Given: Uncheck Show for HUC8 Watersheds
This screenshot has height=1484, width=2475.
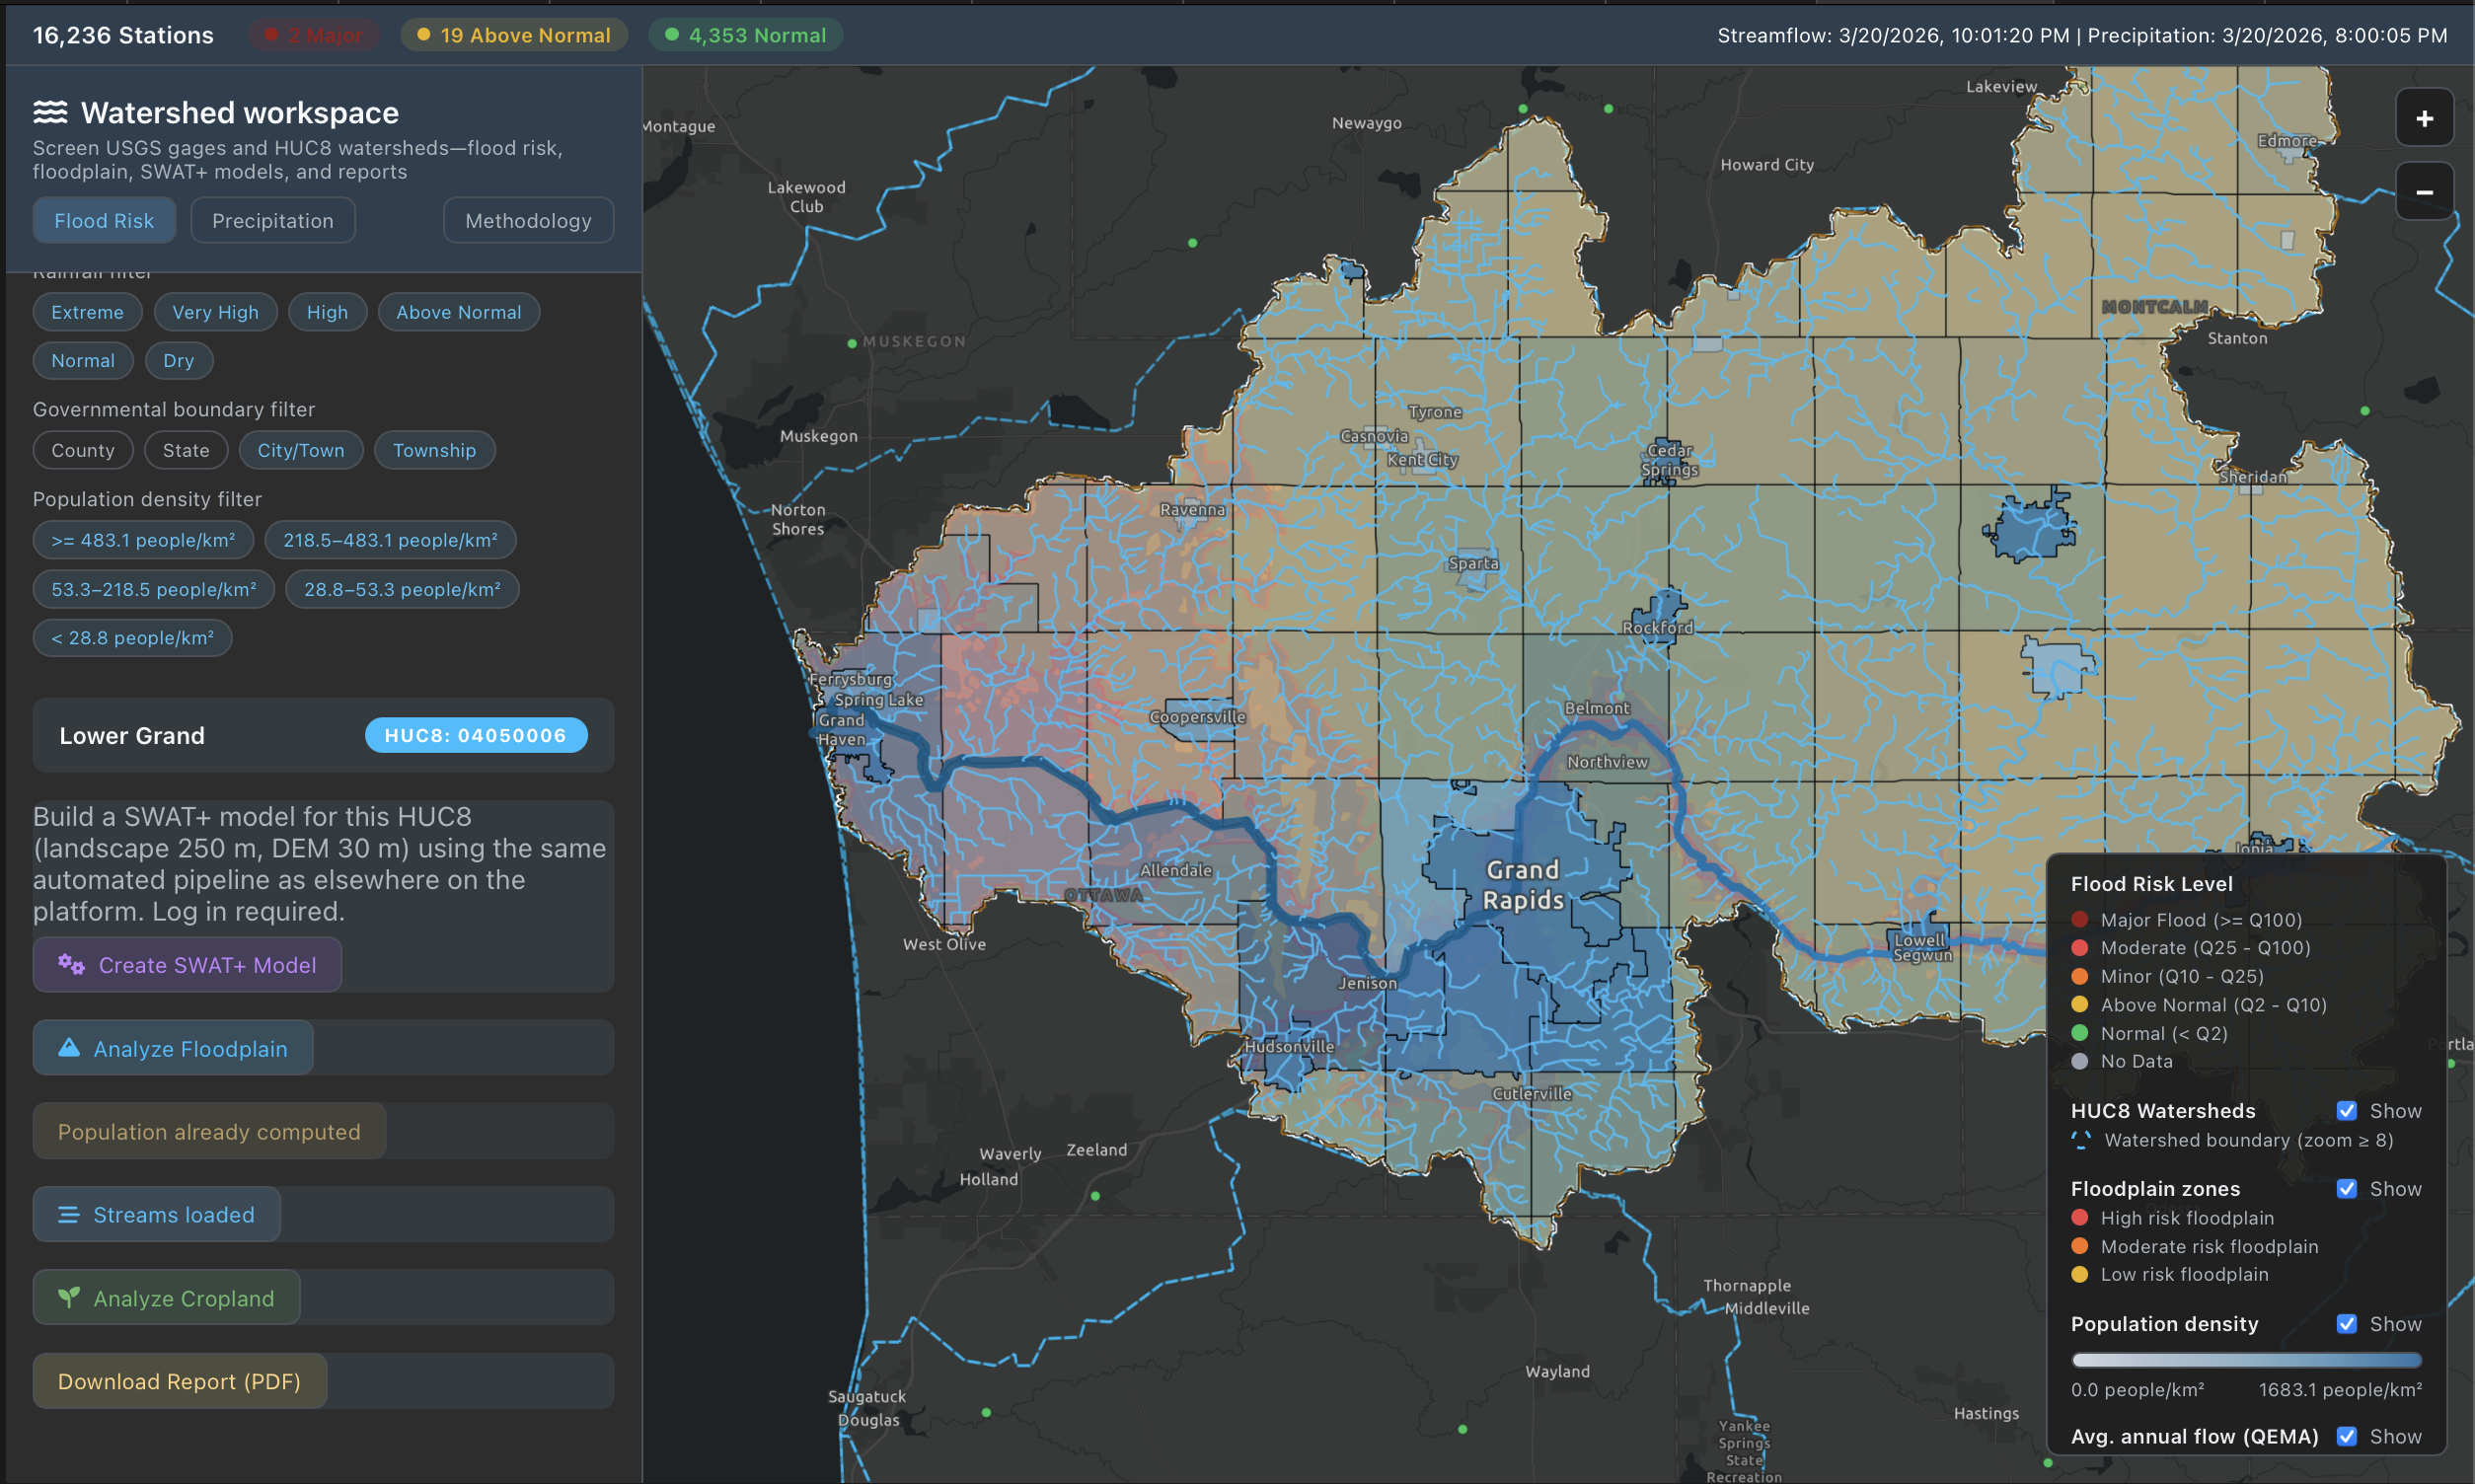Looking at the screenshot, I should tap(2348, 1110).
